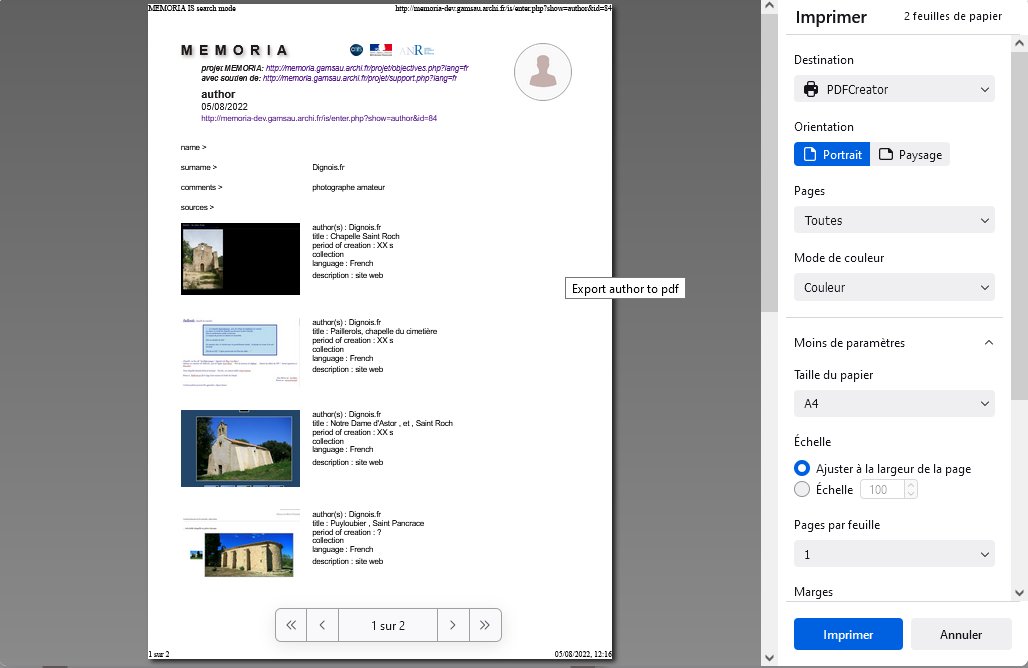This screenshot has height=668, width=1028.
Task: Open the Pages par feuille dropdown
Action: (x=894, y=554)
